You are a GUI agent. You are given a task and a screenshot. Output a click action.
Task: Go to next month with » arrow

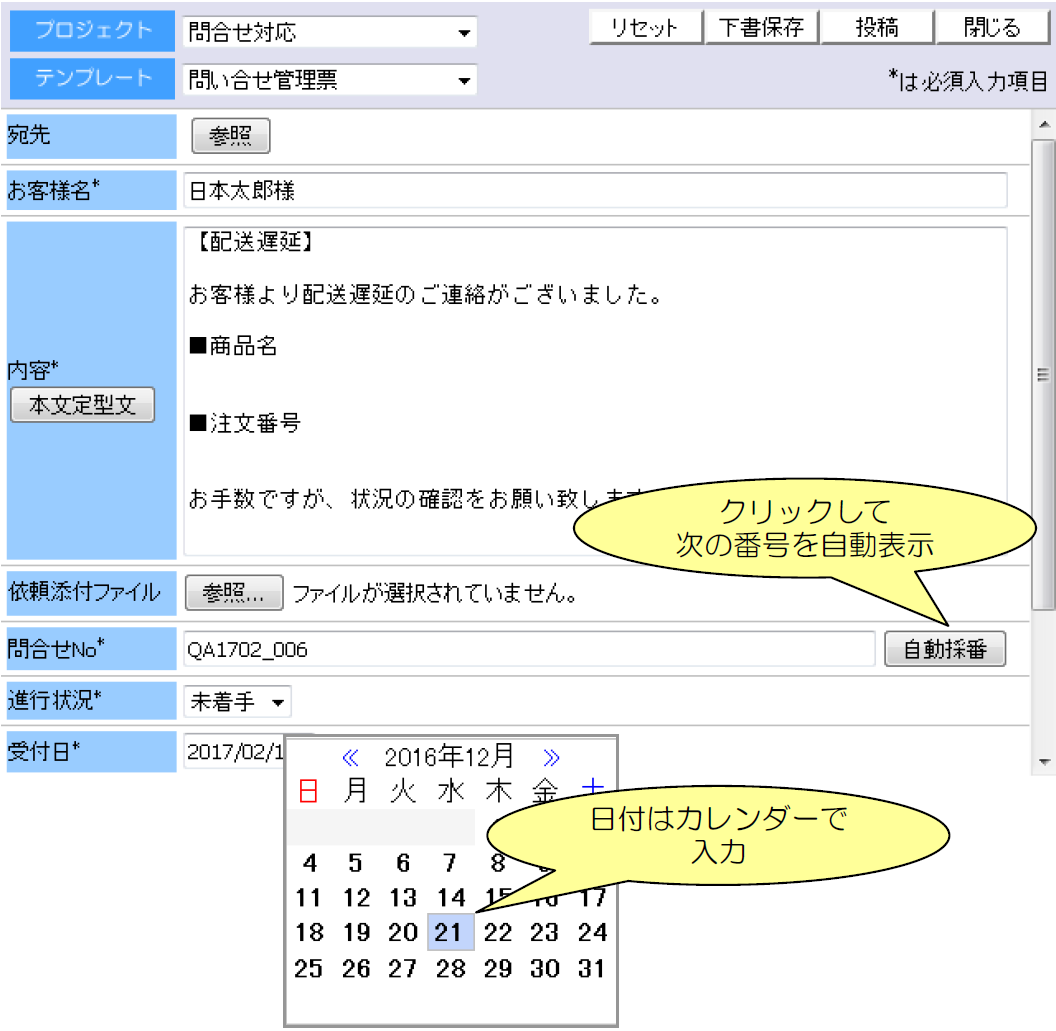552,758
